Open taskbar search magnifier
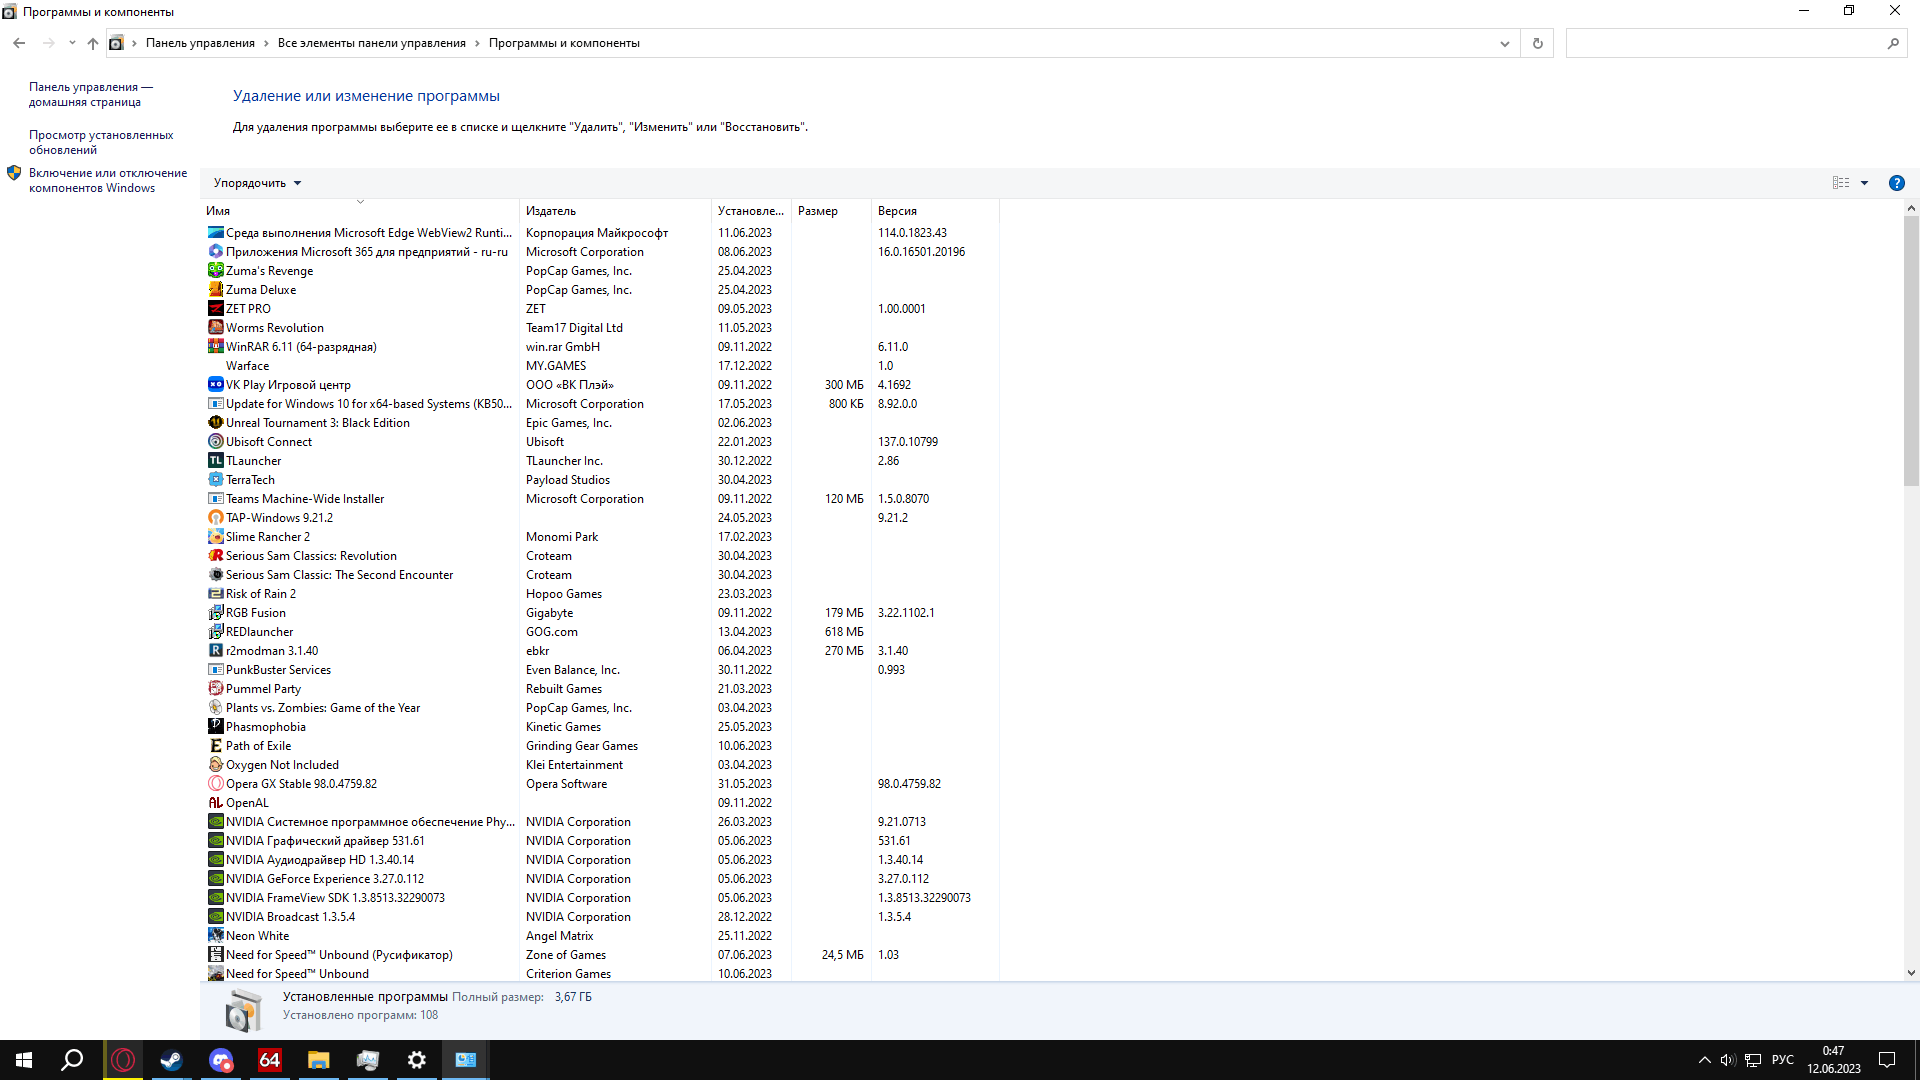 point(73,1060)
